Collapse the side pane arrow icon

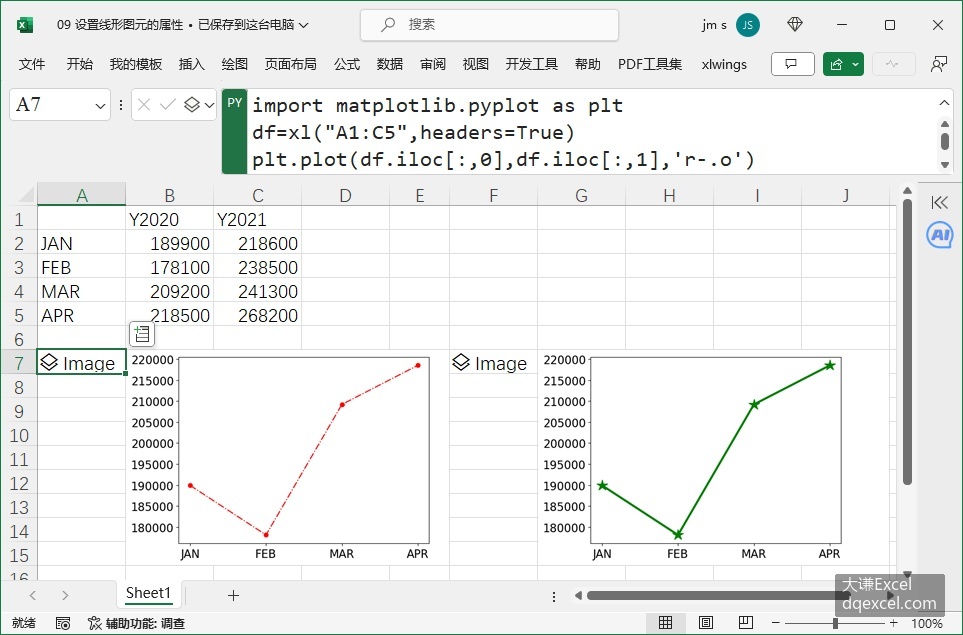click(x=940, y=203)
